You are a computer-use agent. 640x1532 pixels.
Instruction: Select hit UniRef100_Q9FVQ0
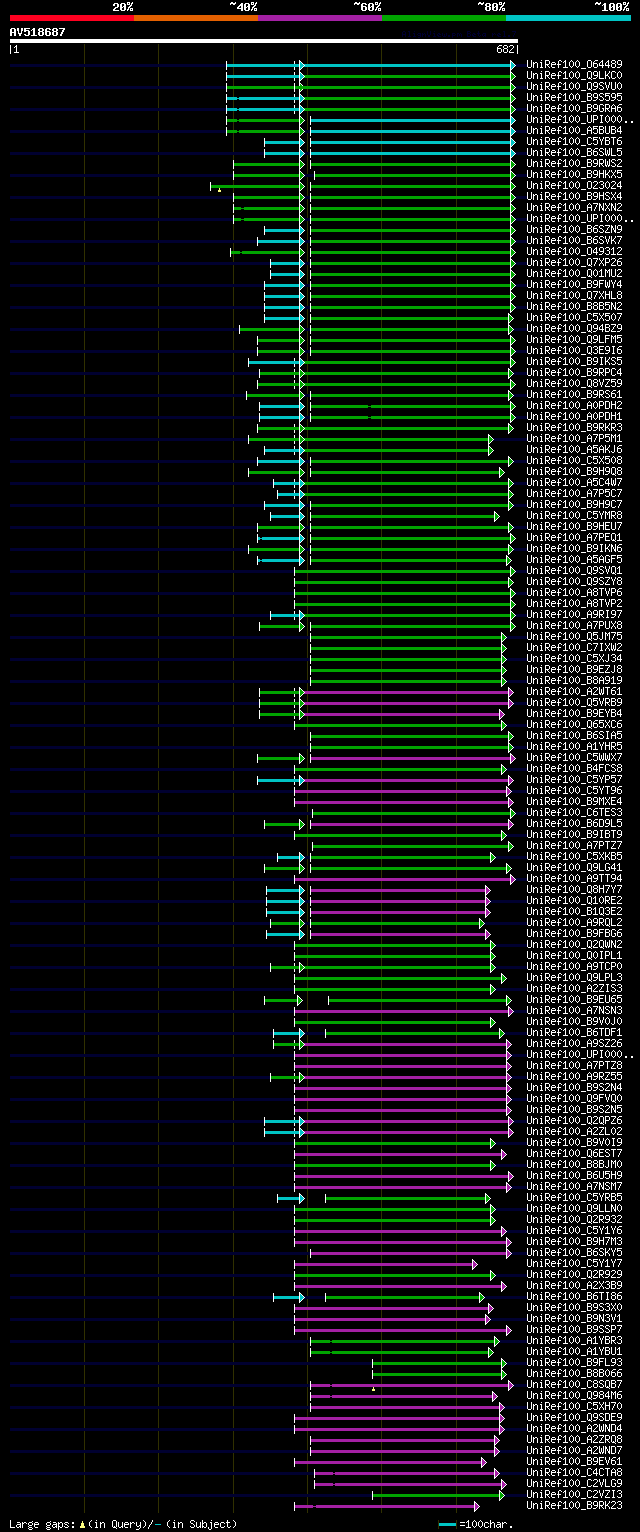pos(574,1098)
